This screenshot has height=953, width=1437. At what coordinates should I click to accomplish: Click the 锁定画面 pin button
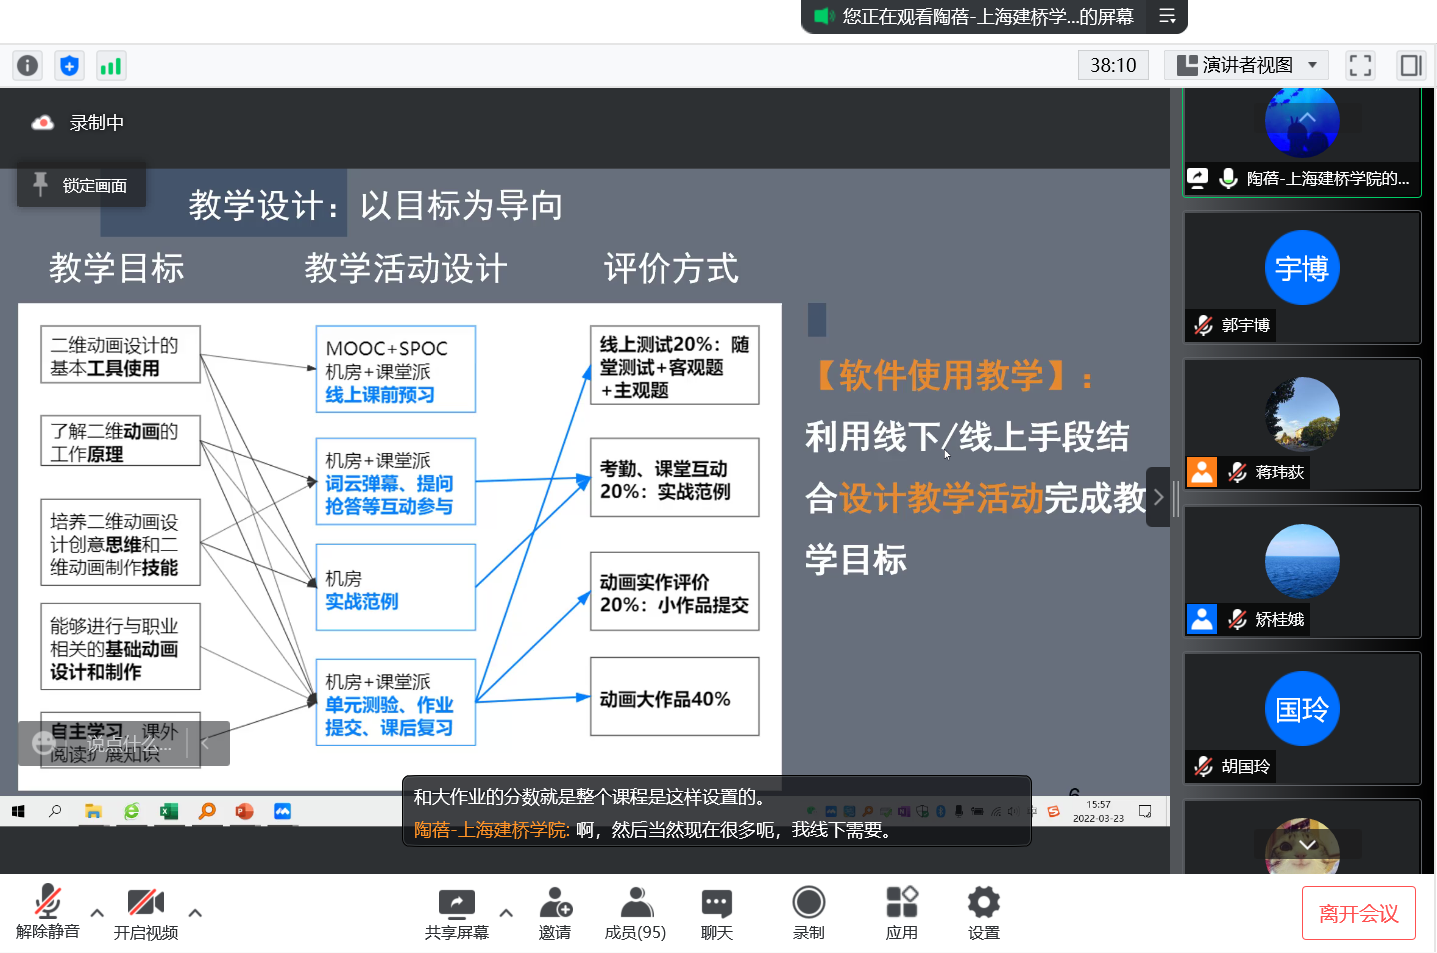click(x=81, y=185)
